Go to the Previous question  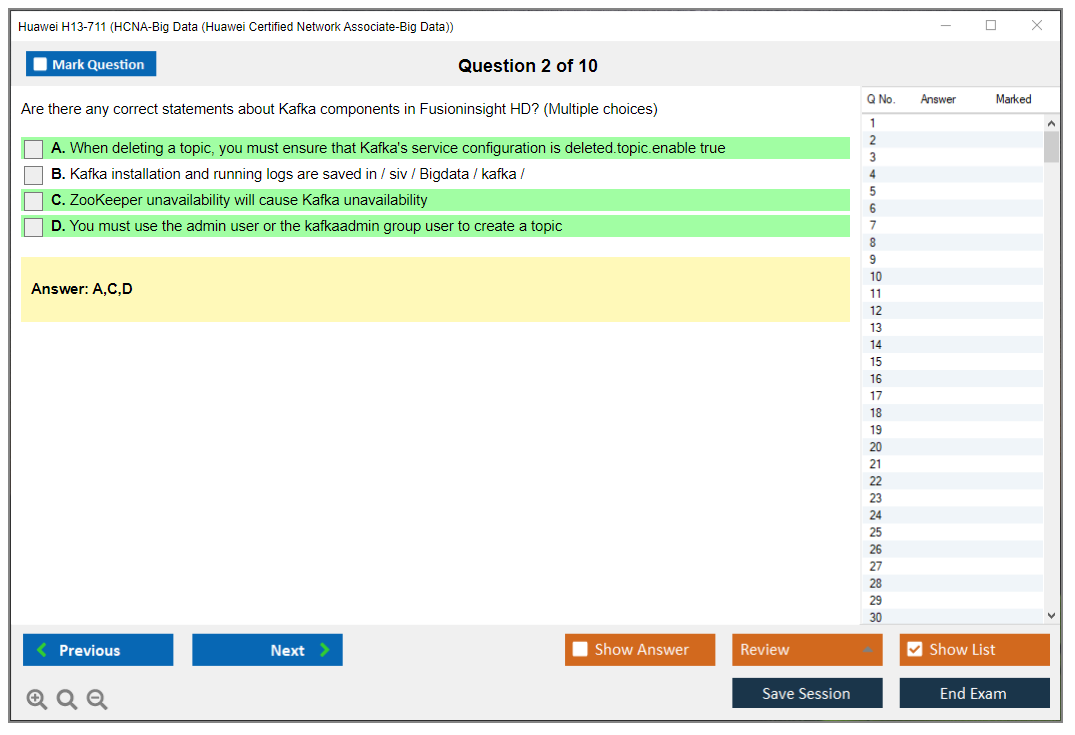tap(98, 650)
